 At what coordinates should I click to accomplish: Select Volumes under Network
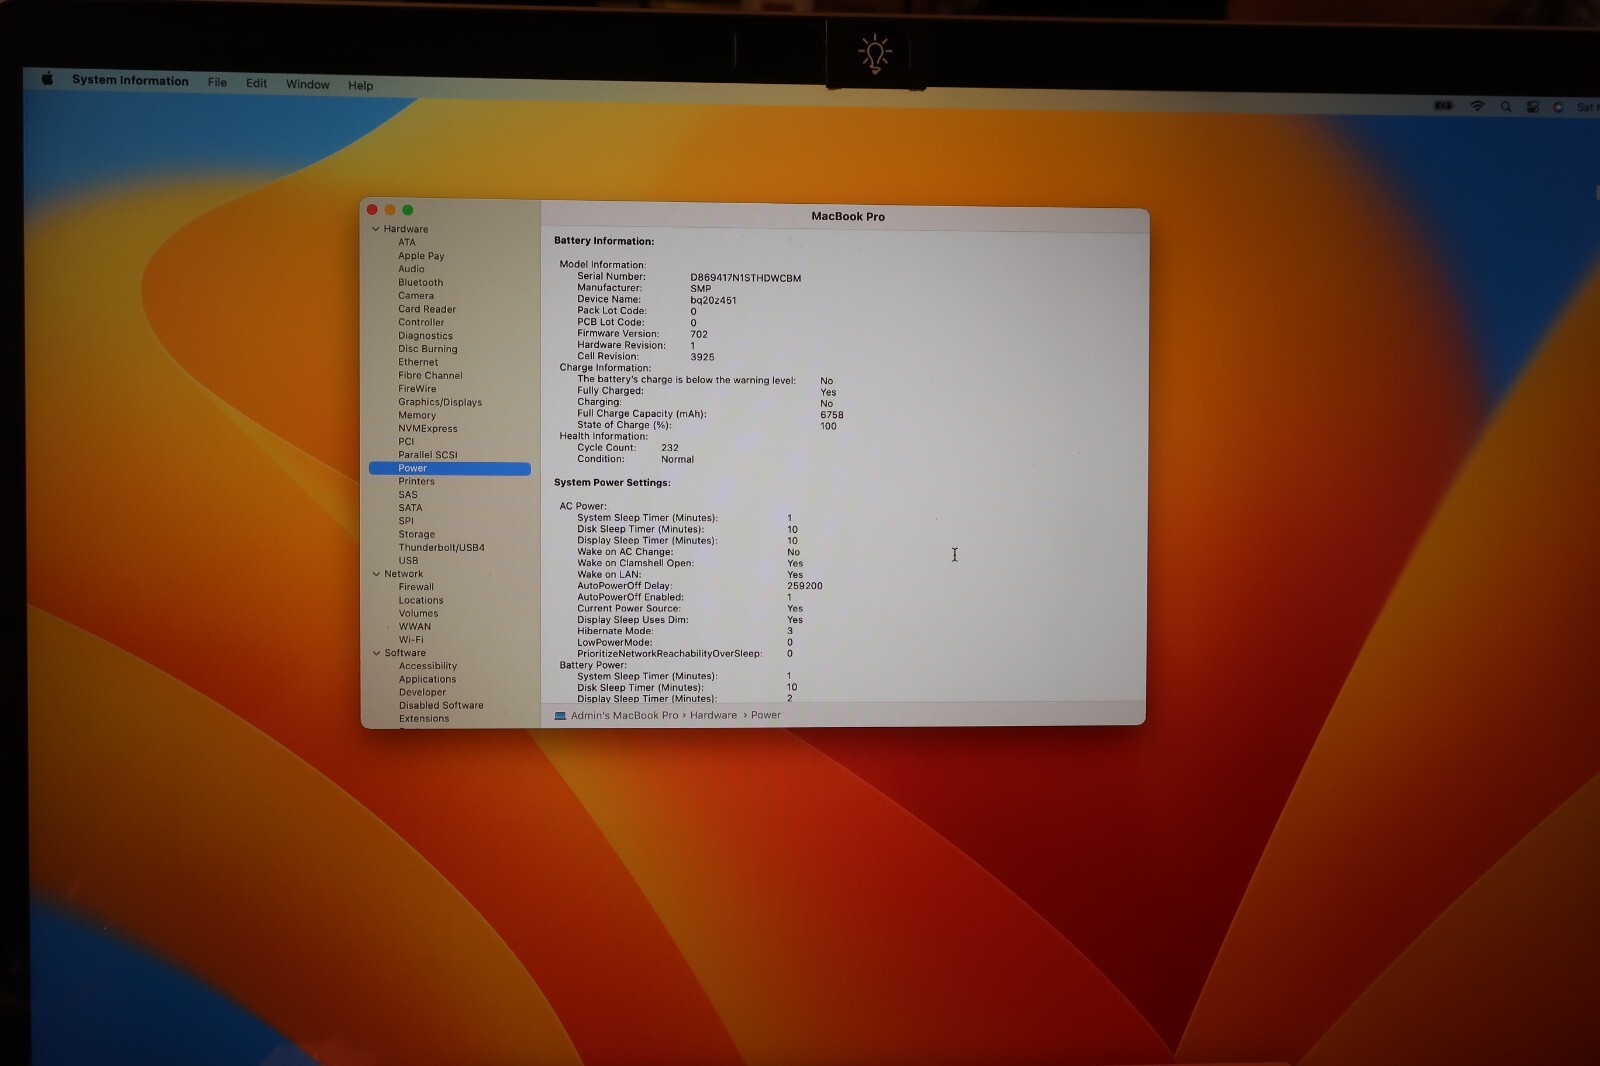click(418, 613)
